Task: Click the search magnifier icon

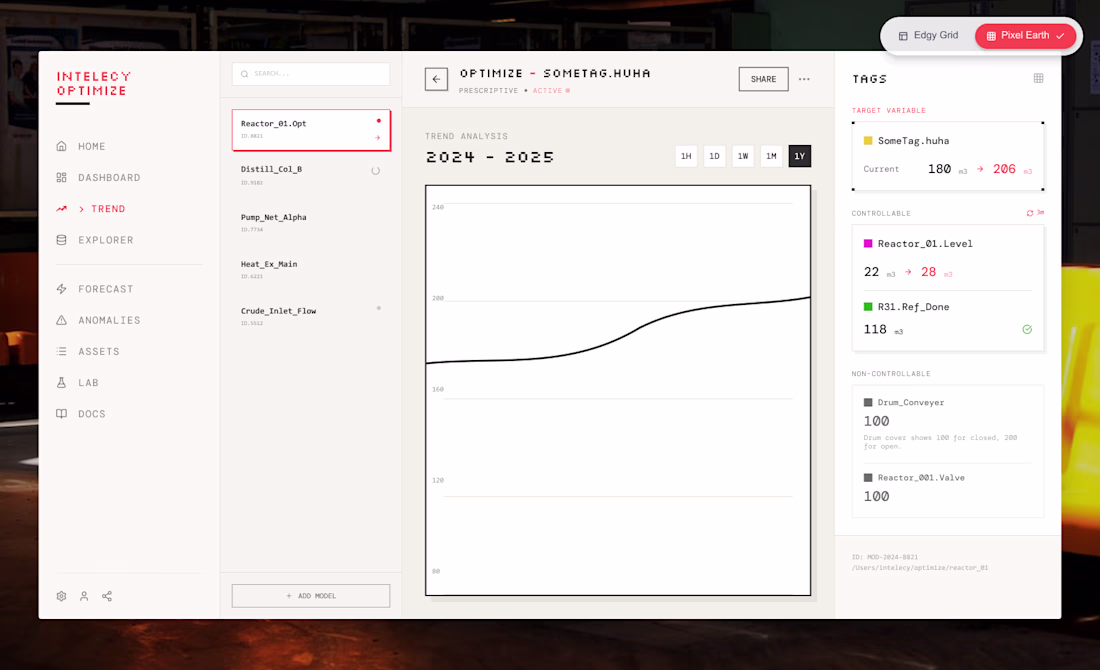Action: click(244, 74)
